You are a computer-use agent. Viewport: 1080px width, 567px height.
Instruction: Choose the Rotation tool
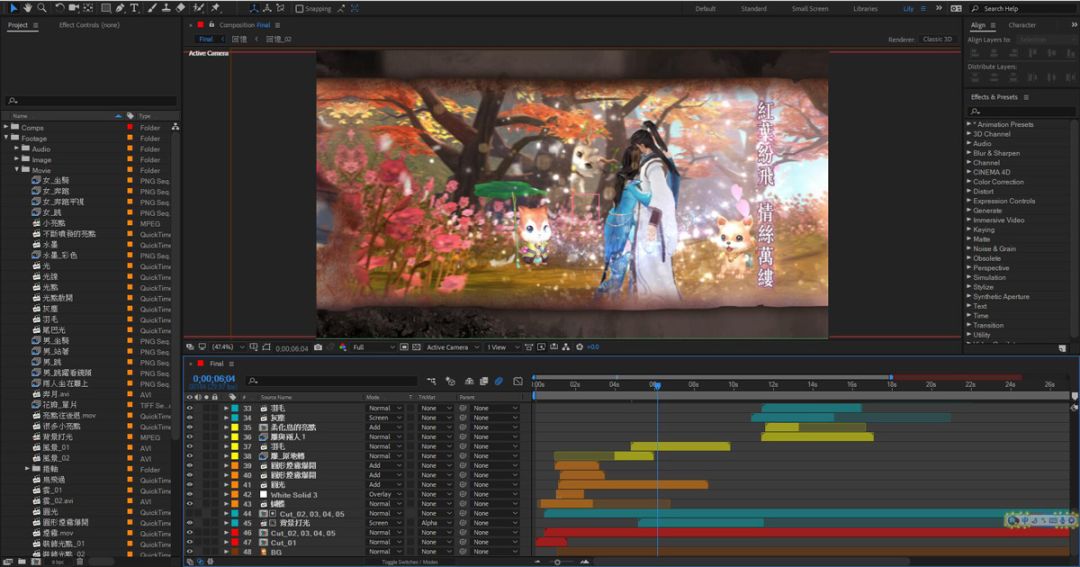pyautogui.click(x=60, y=8)
